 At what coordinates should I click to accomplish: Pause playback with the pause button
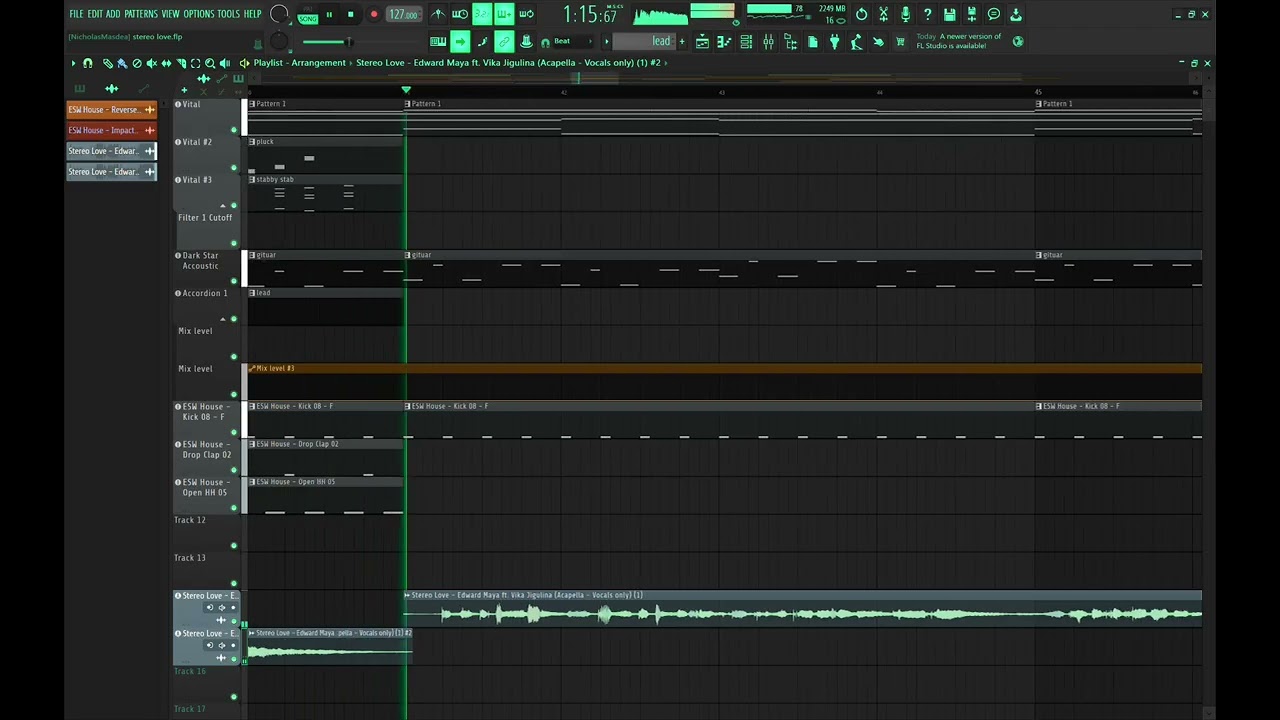[x=329, y=14]
